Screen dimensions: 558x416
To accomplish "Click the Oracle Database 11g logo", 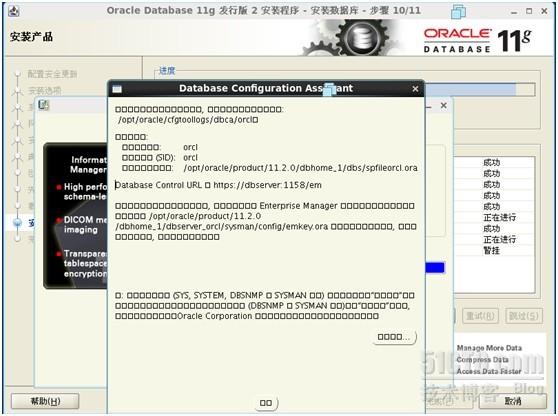I will point(478,40).
